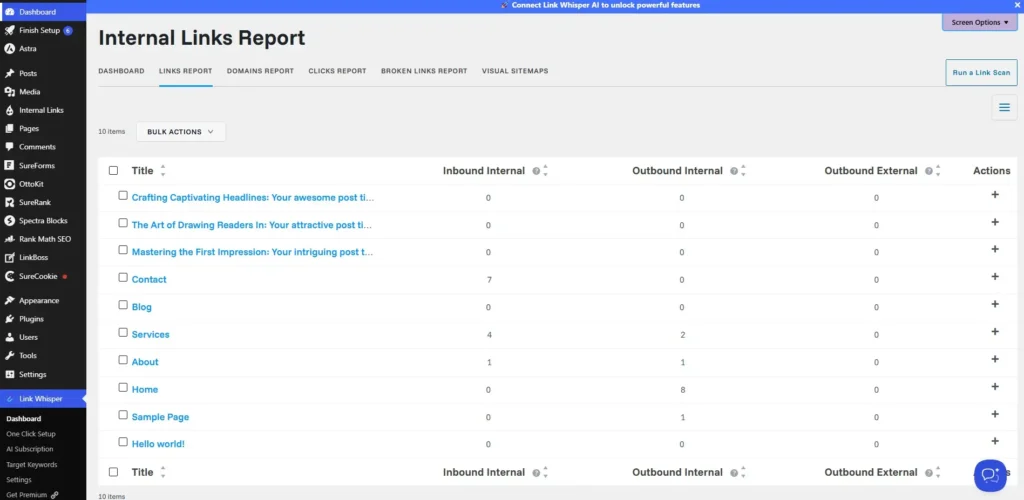
Task: Tick the top select-all checkbox in header
Action: tap(114, 170)
